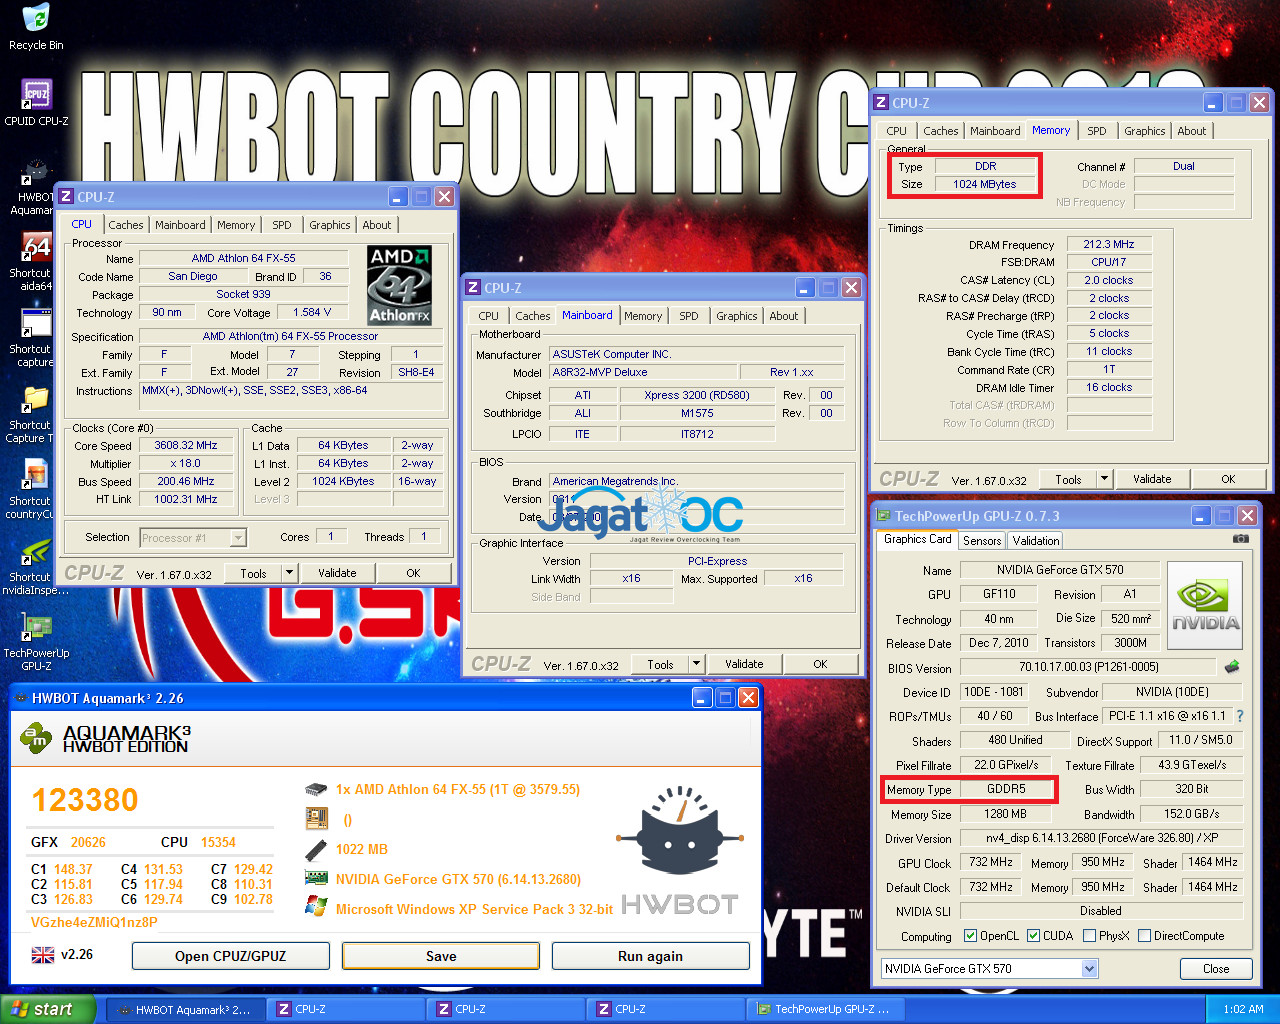Click OK in the DDR memory CPU-Z window
Viewport: 1280px width, 1024px height.
pyautogui.click(x=1228, y=479)
